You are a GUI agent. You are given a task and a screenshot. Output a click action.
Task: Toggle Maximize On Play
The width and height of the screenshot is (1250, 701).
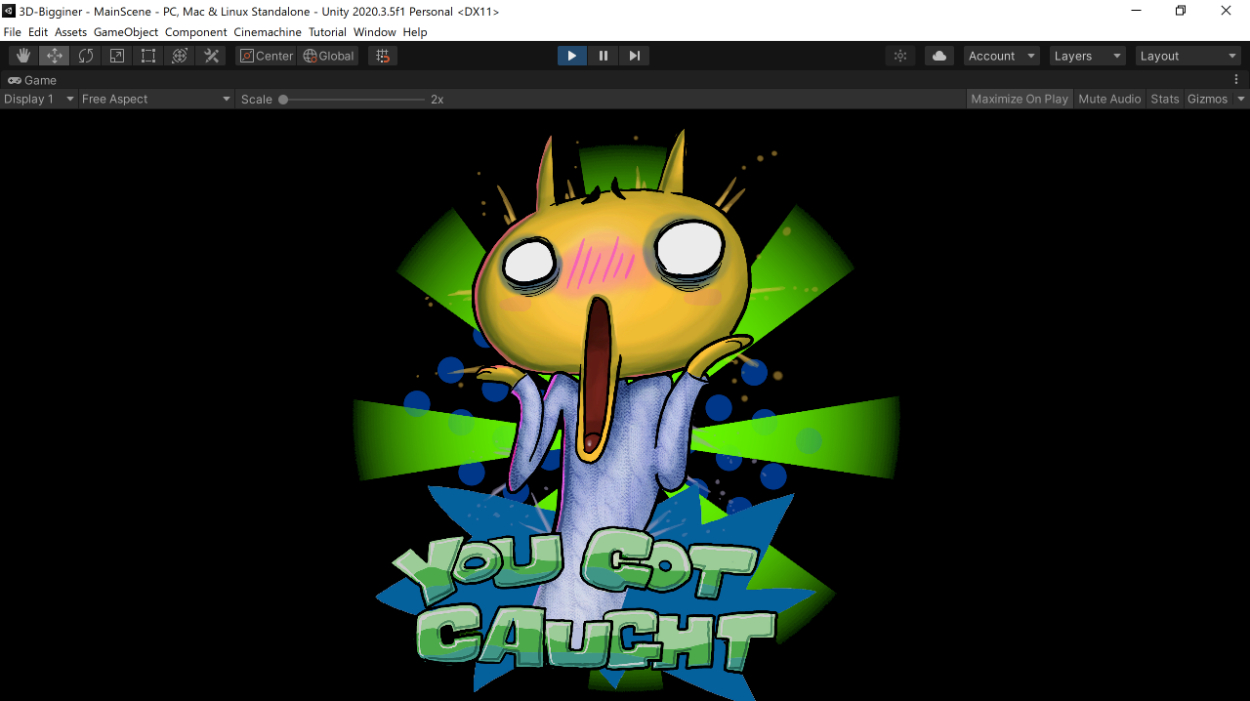(x=1019, y=99)
